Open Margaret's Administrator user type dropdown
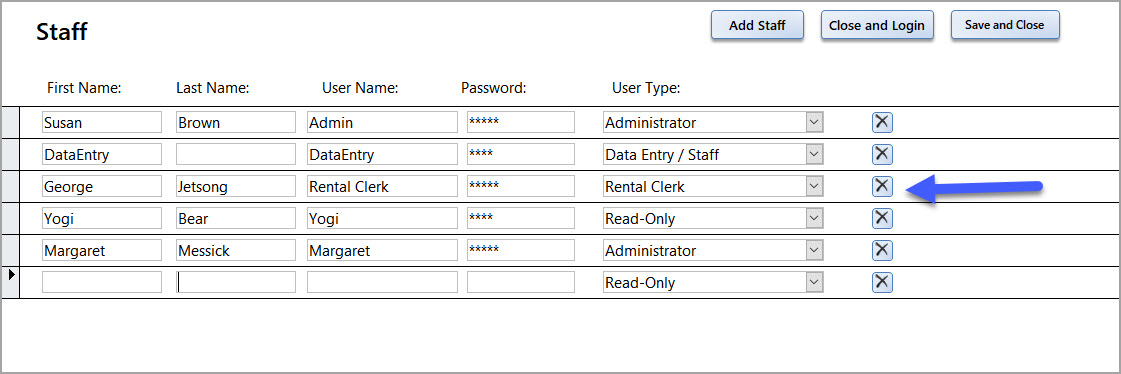This screenshot has height=374, width=1121. [814, 250]
